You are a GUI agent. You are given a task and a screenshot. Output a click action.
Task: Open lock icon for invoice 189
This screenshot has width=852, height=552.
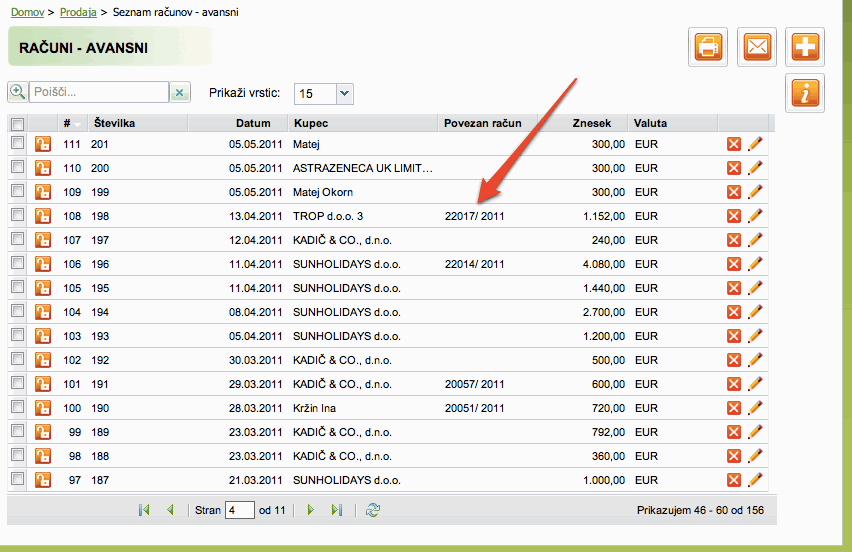point(43,432)
